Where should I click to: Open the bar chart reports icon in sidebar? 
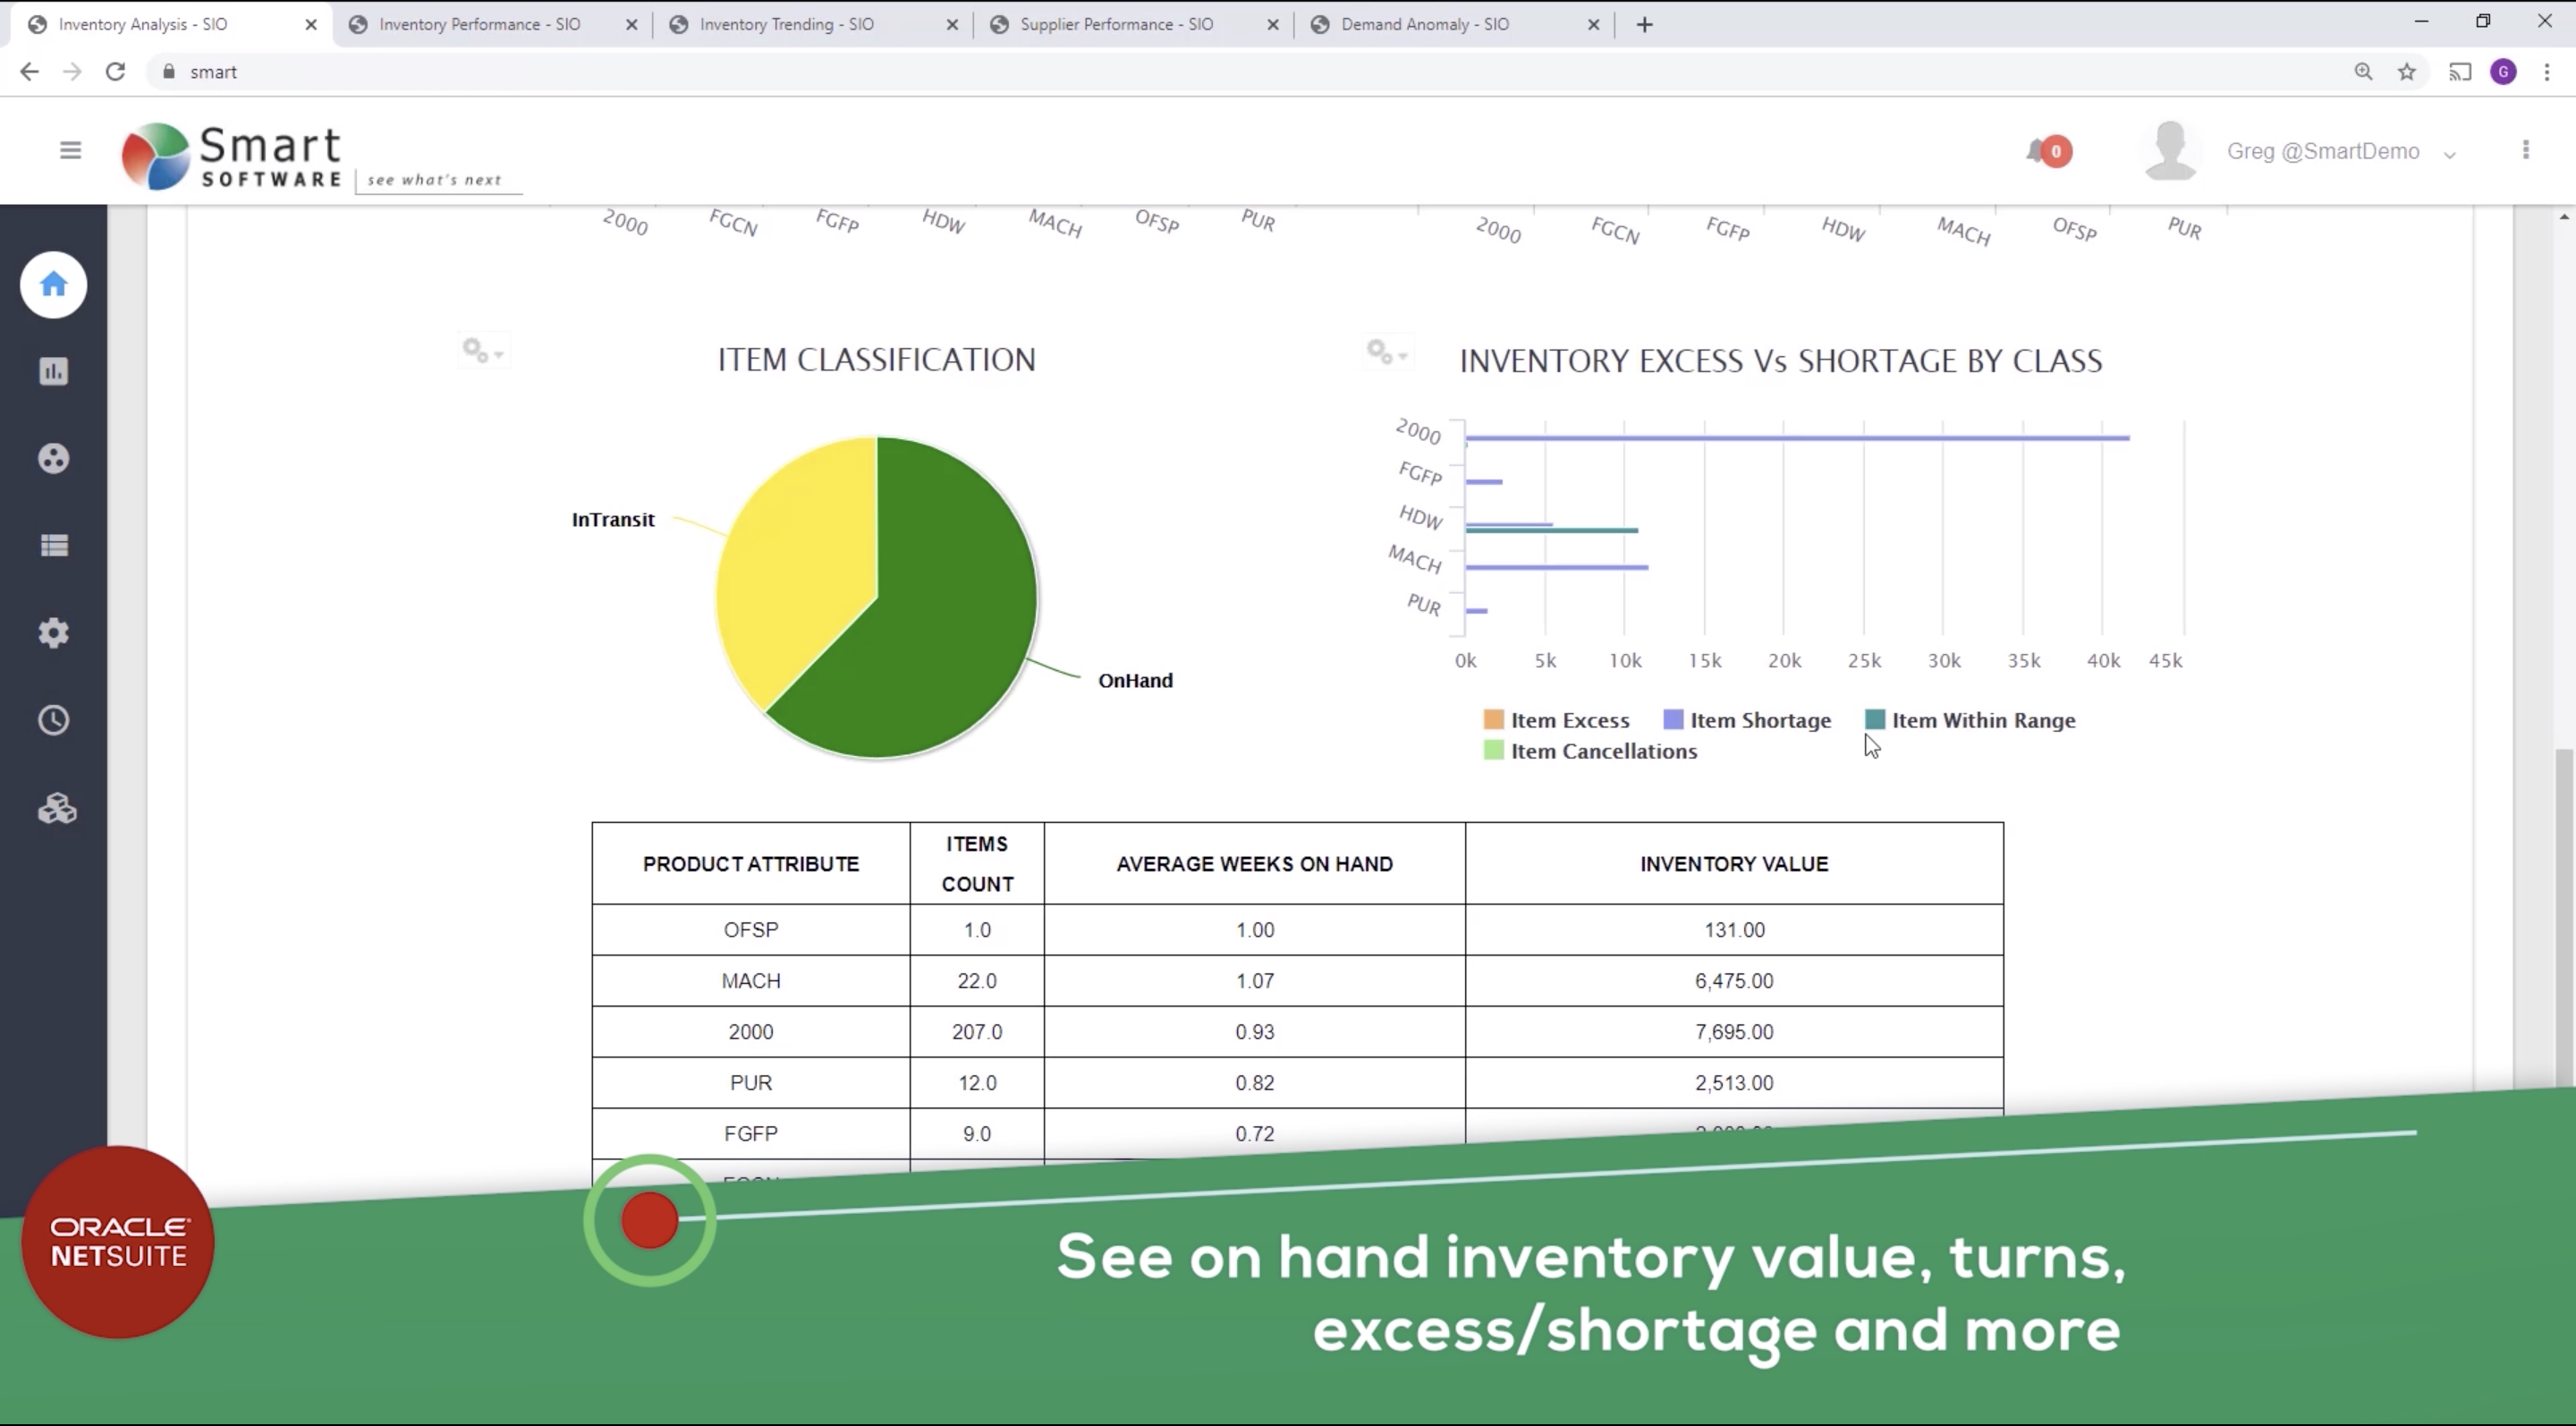coord(52,371)
